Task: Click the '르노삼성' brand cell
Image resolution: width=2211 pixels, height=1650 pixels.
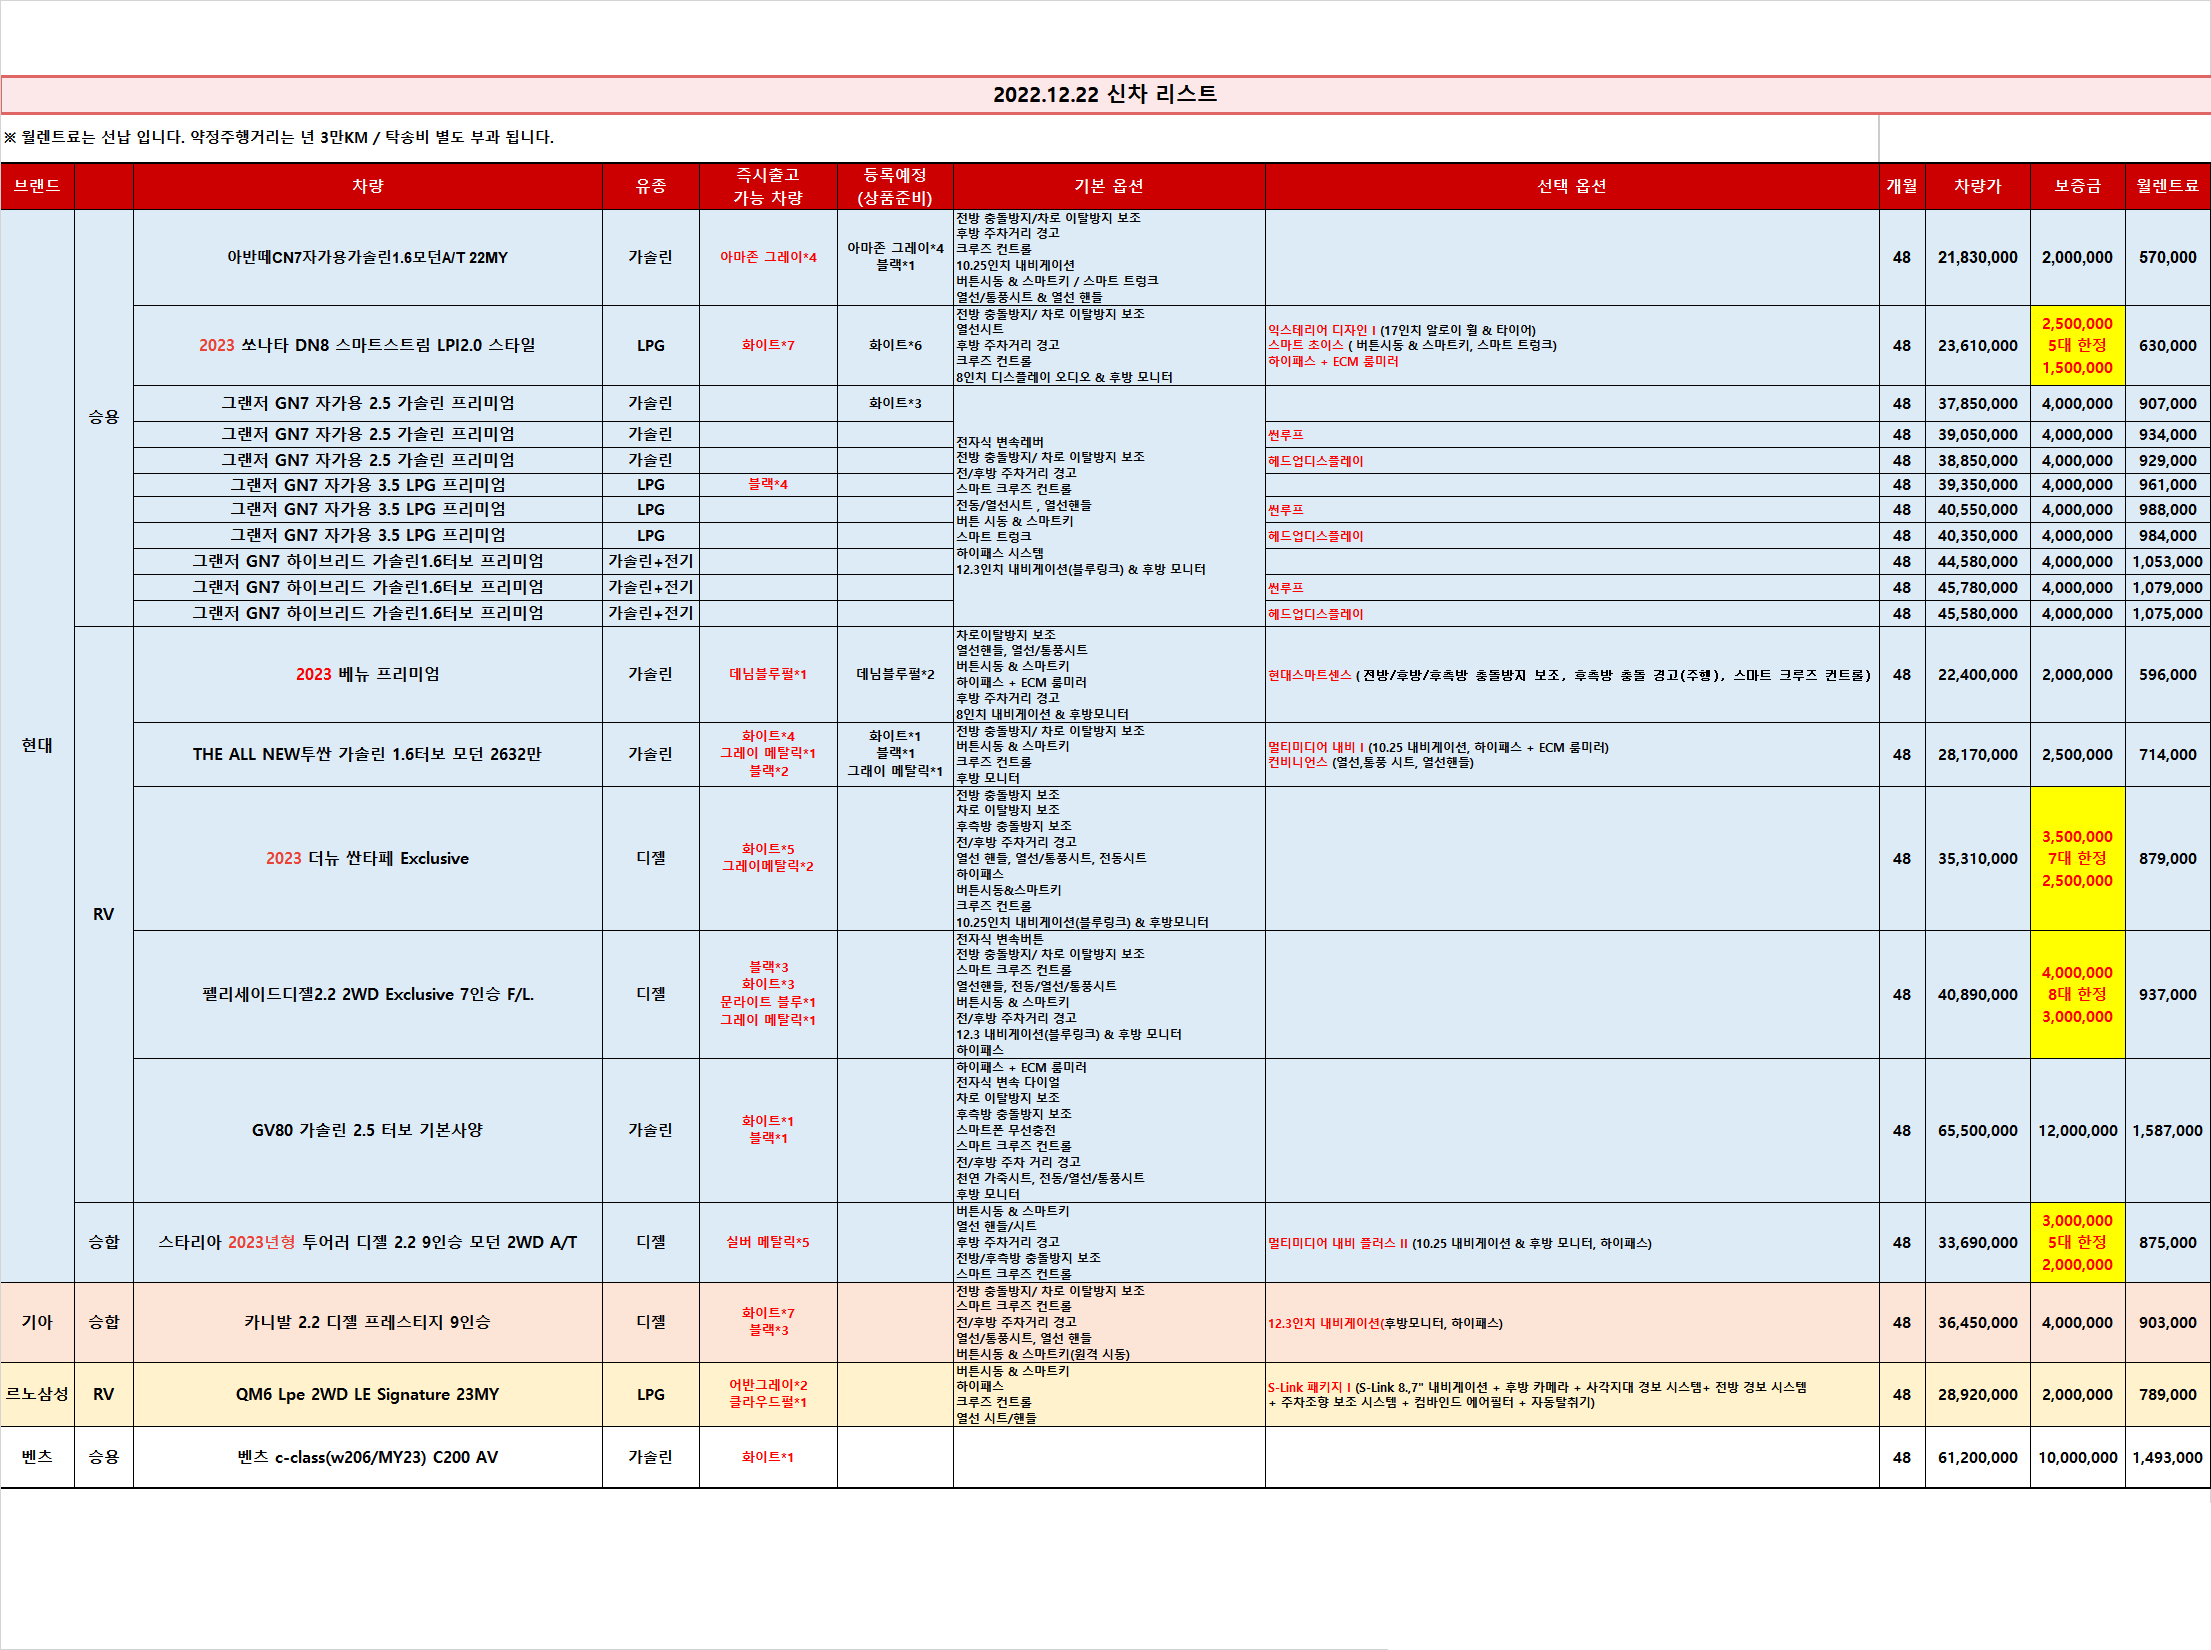Action: (37, 1394)
